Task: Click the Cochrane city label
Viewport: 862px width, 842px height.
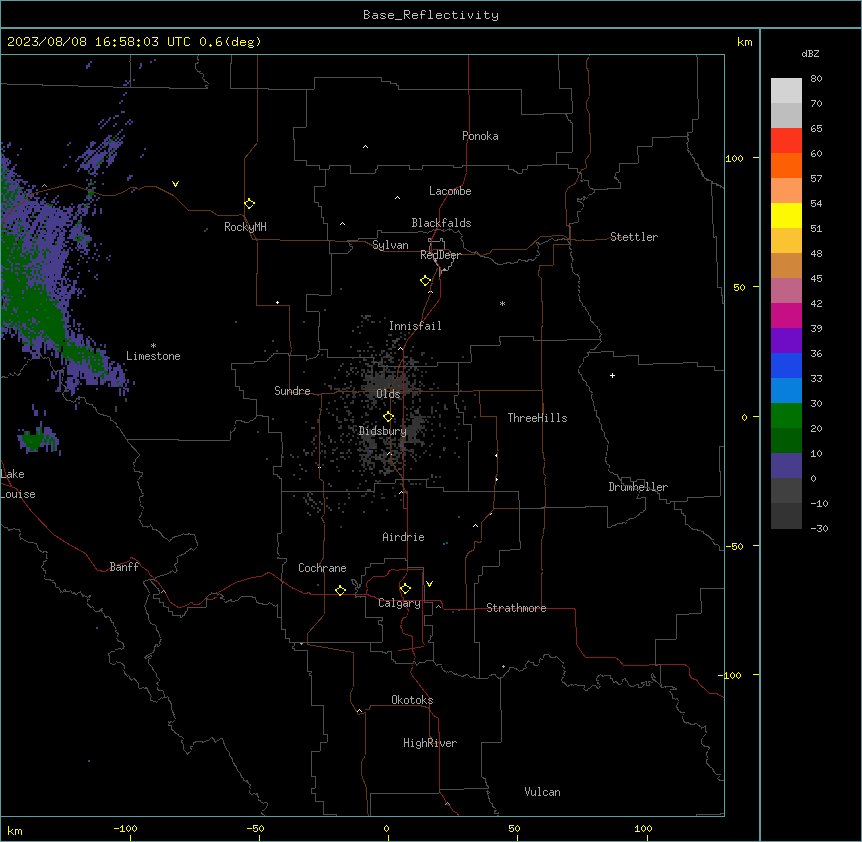Action: coord(322,568)
